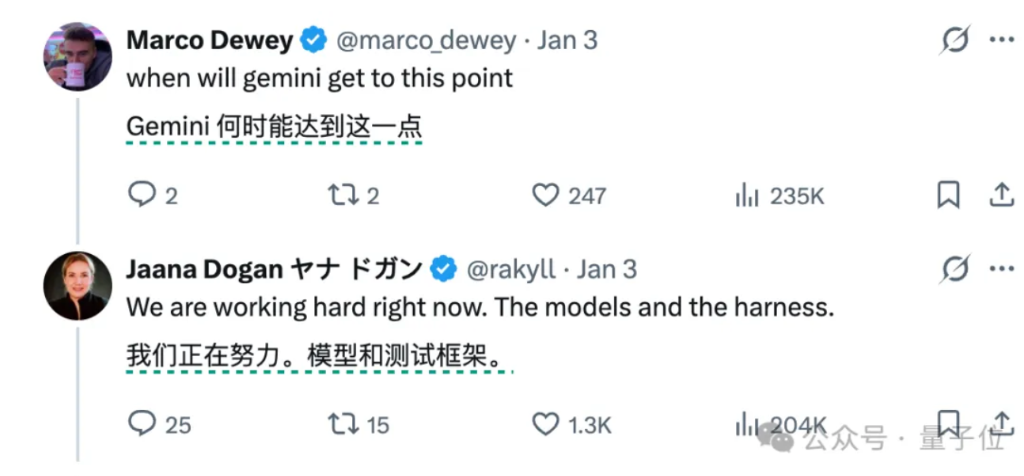Share Marco Dewey's tweet
The image size is (1024, 476).
point(1001,194)
